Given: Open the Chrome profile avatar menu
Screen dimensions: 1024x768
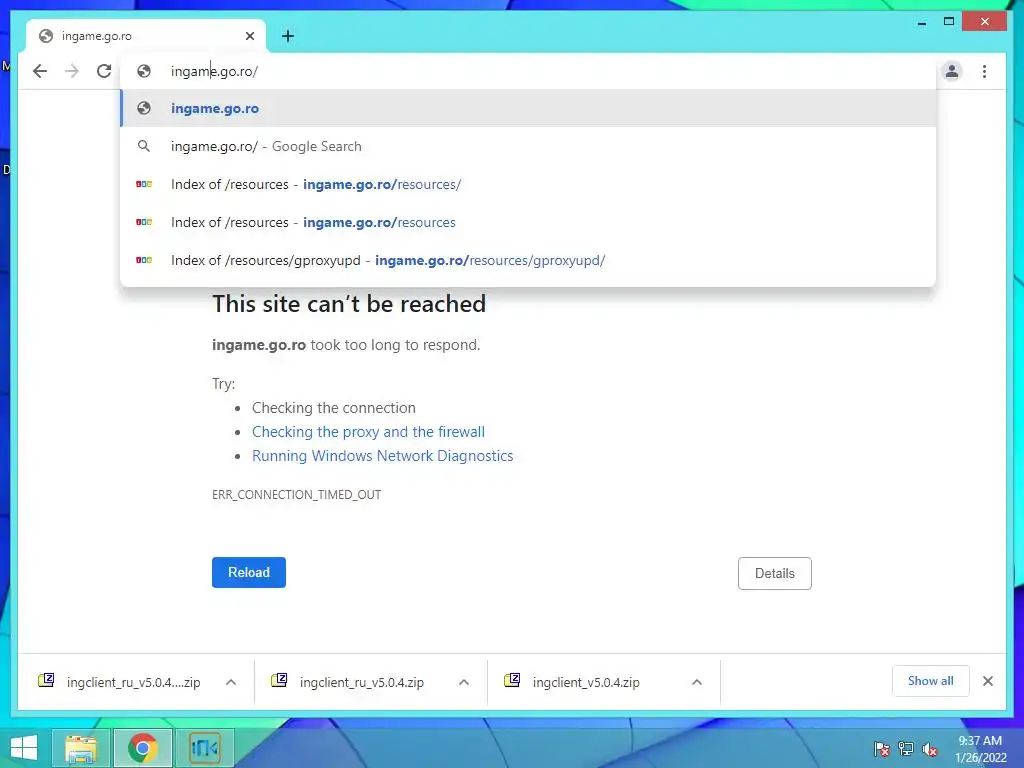Looking at the screenshot, I should (952, 71).
